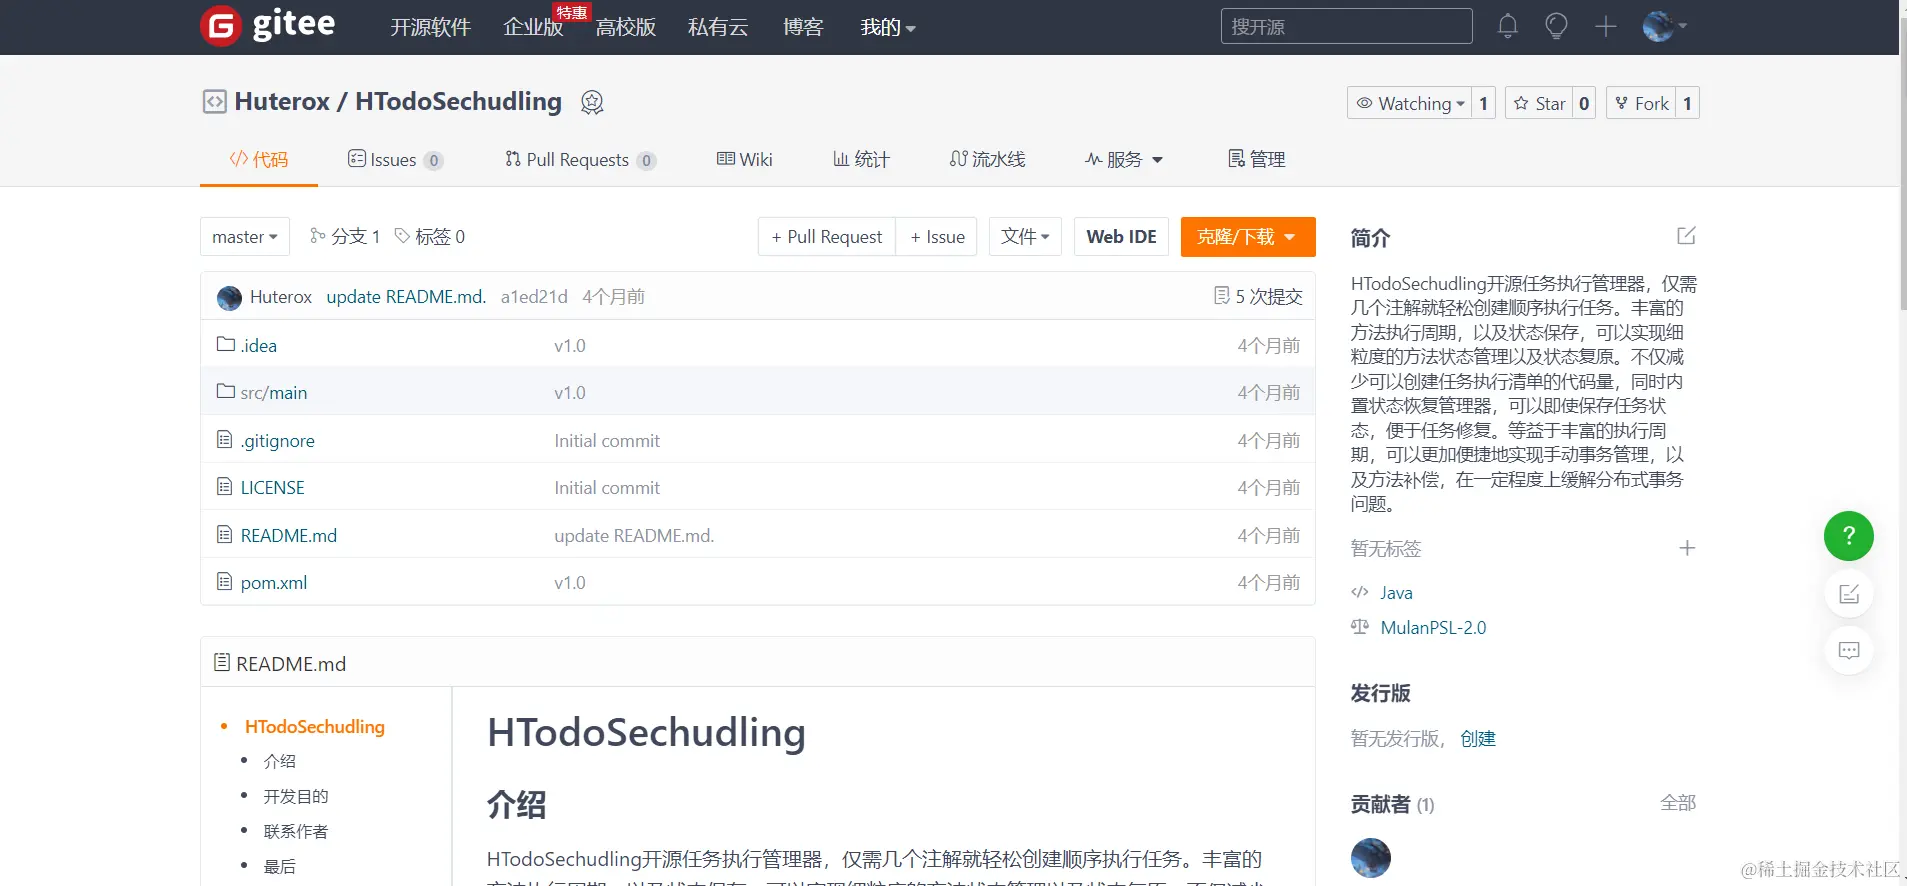Viewport: 1907px width, 886px height.
Task: Open the 流水线 tab
Action: 987,159
